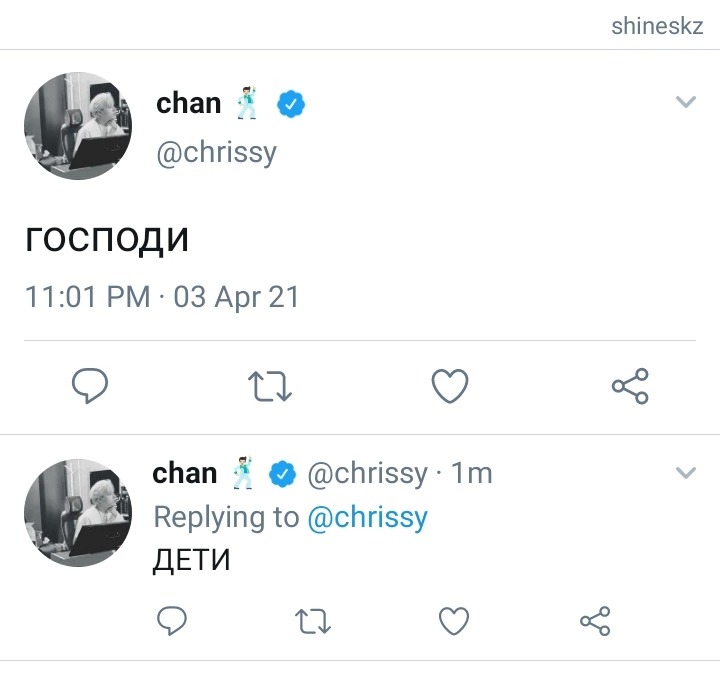The image size is (720, 673).
Task: Click the @chrissy handle under main tweet name
Action: tap(216, 153)
